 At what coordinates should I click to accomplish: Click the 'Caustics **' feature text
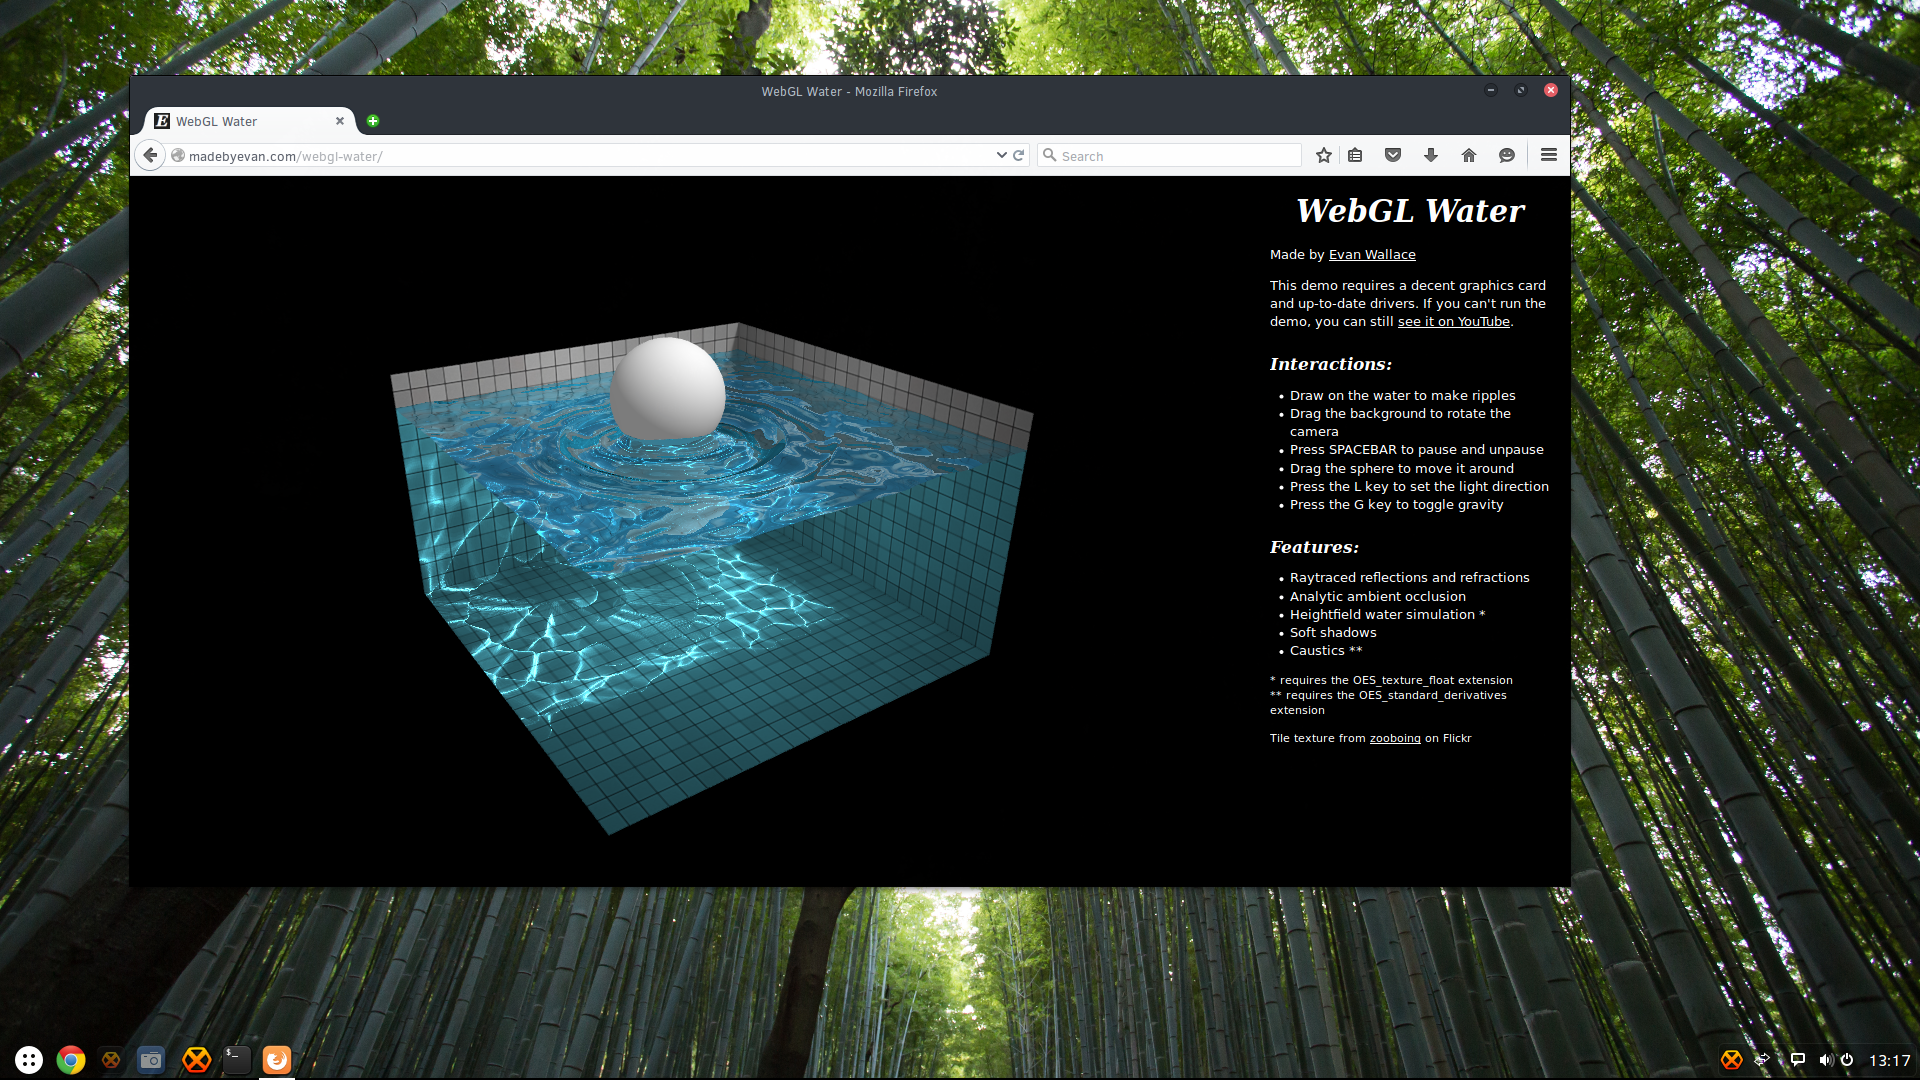[x=1326, y=651]
